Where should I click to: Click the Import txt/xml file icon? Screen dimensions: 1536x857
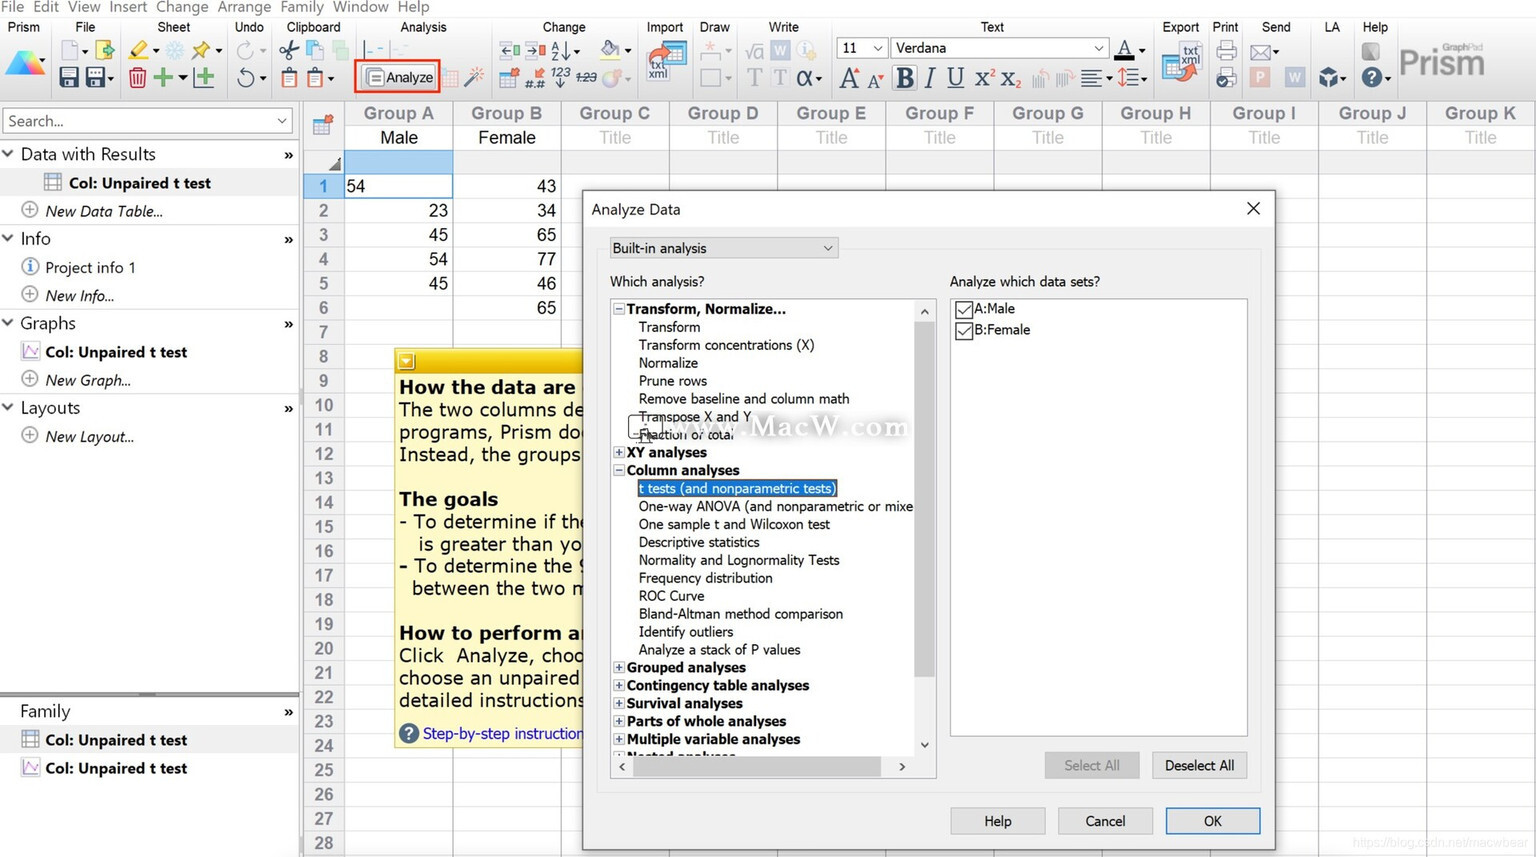(666, 61)
